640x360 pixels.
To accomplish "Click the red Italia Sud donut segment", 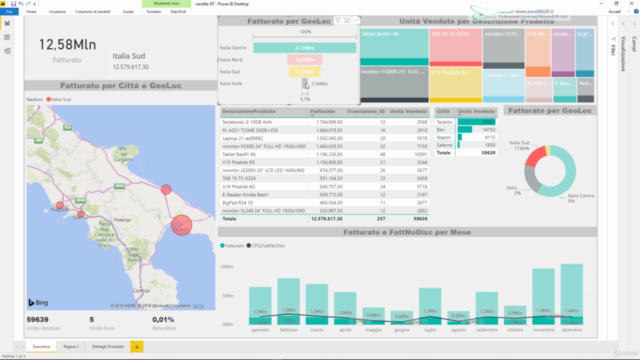I will [x=535, y=157].
